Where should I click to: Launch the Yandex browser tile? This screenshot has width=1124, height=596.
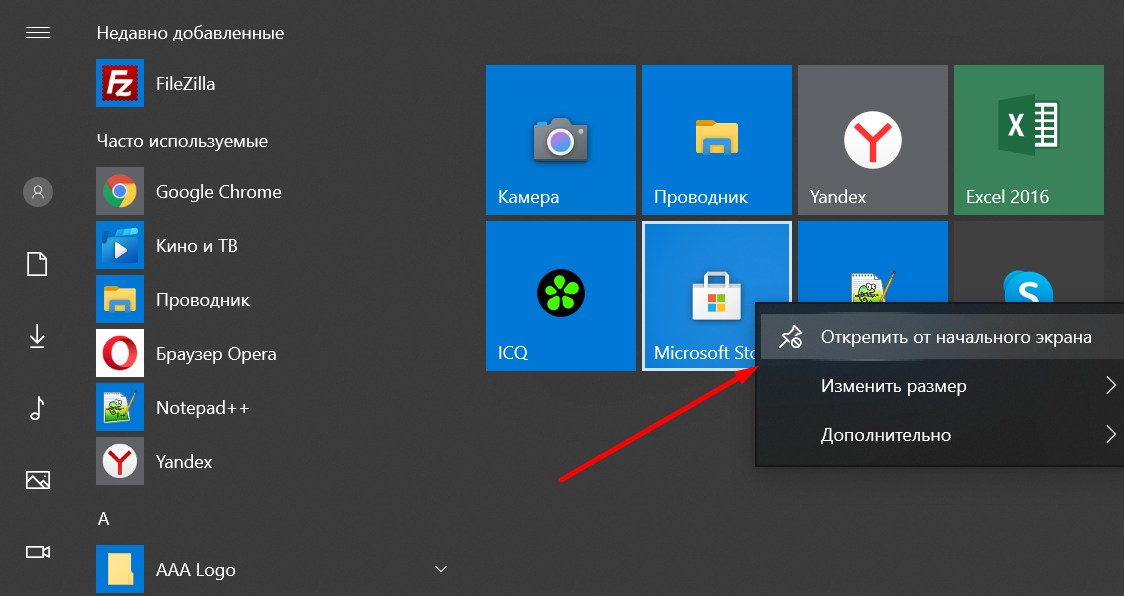(x=872, y=140)
